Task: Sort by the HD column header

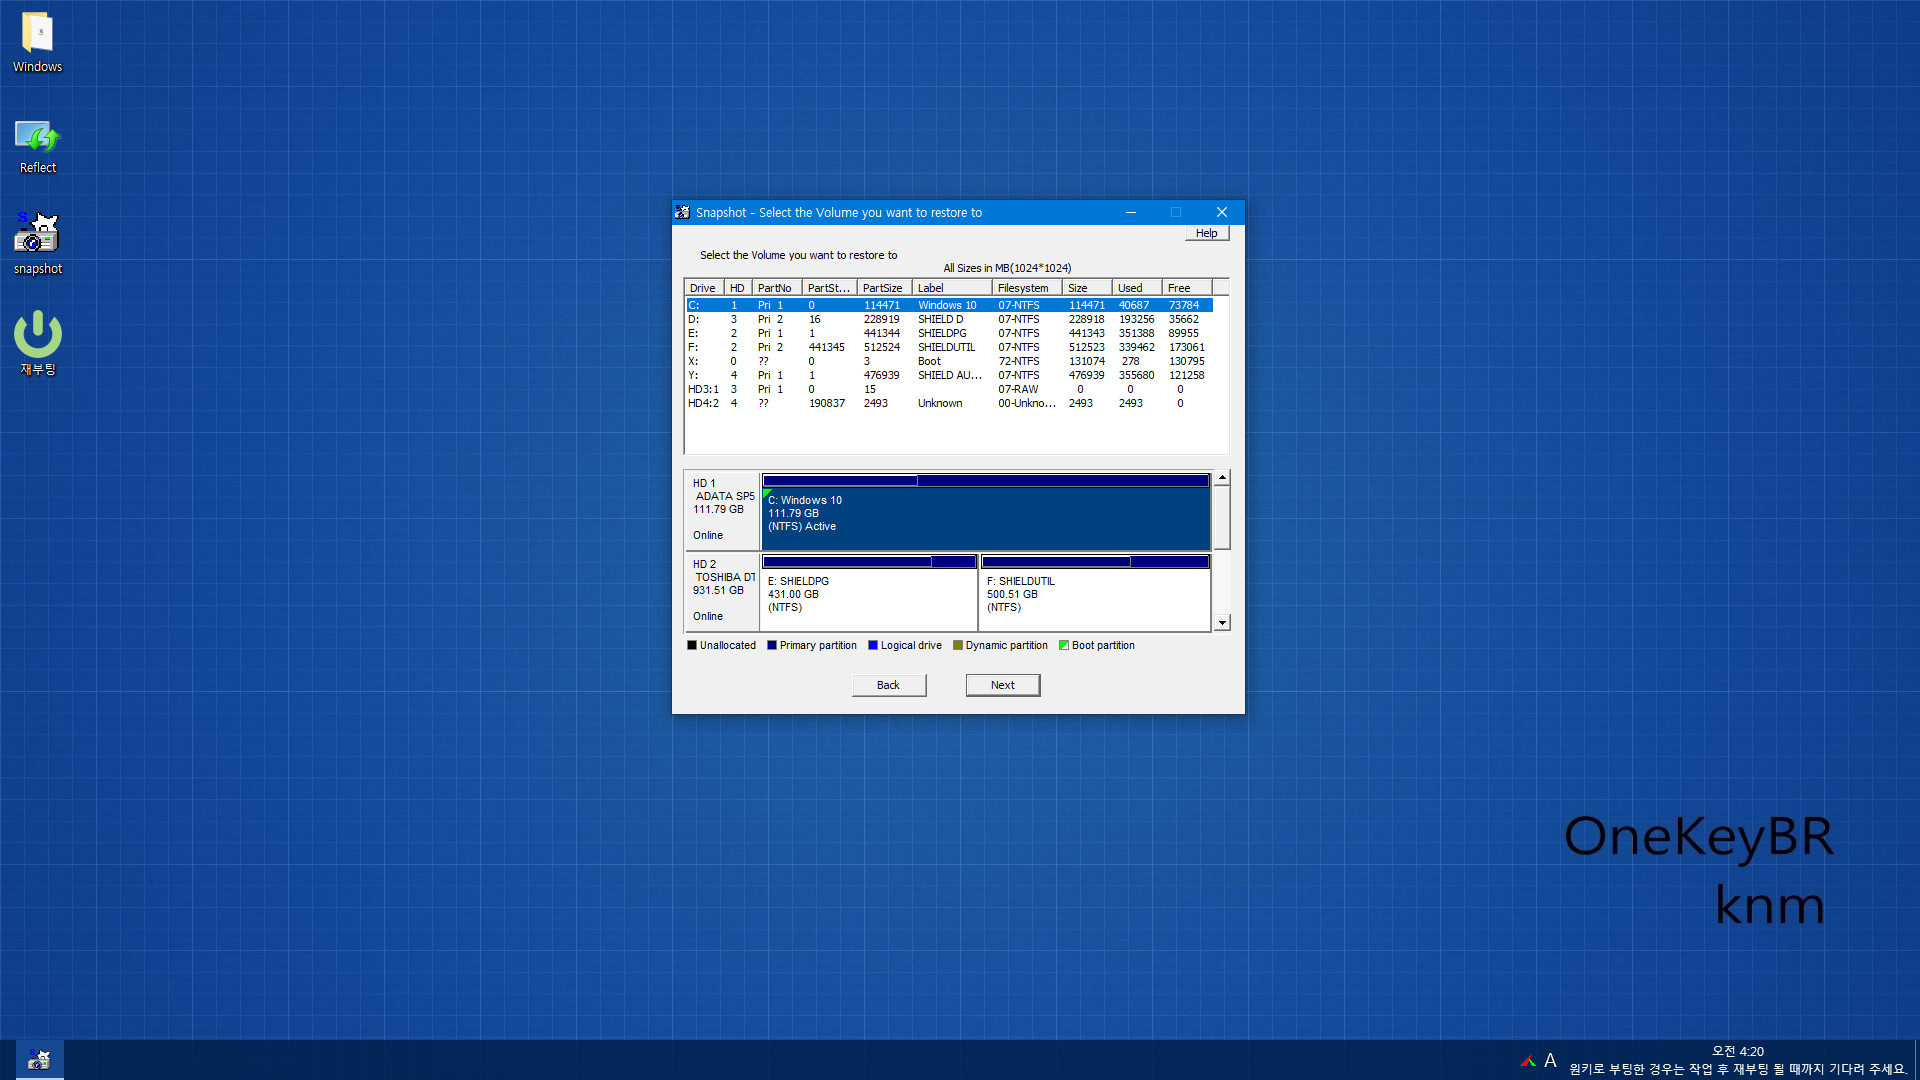Action: click(x=738, y=288)
